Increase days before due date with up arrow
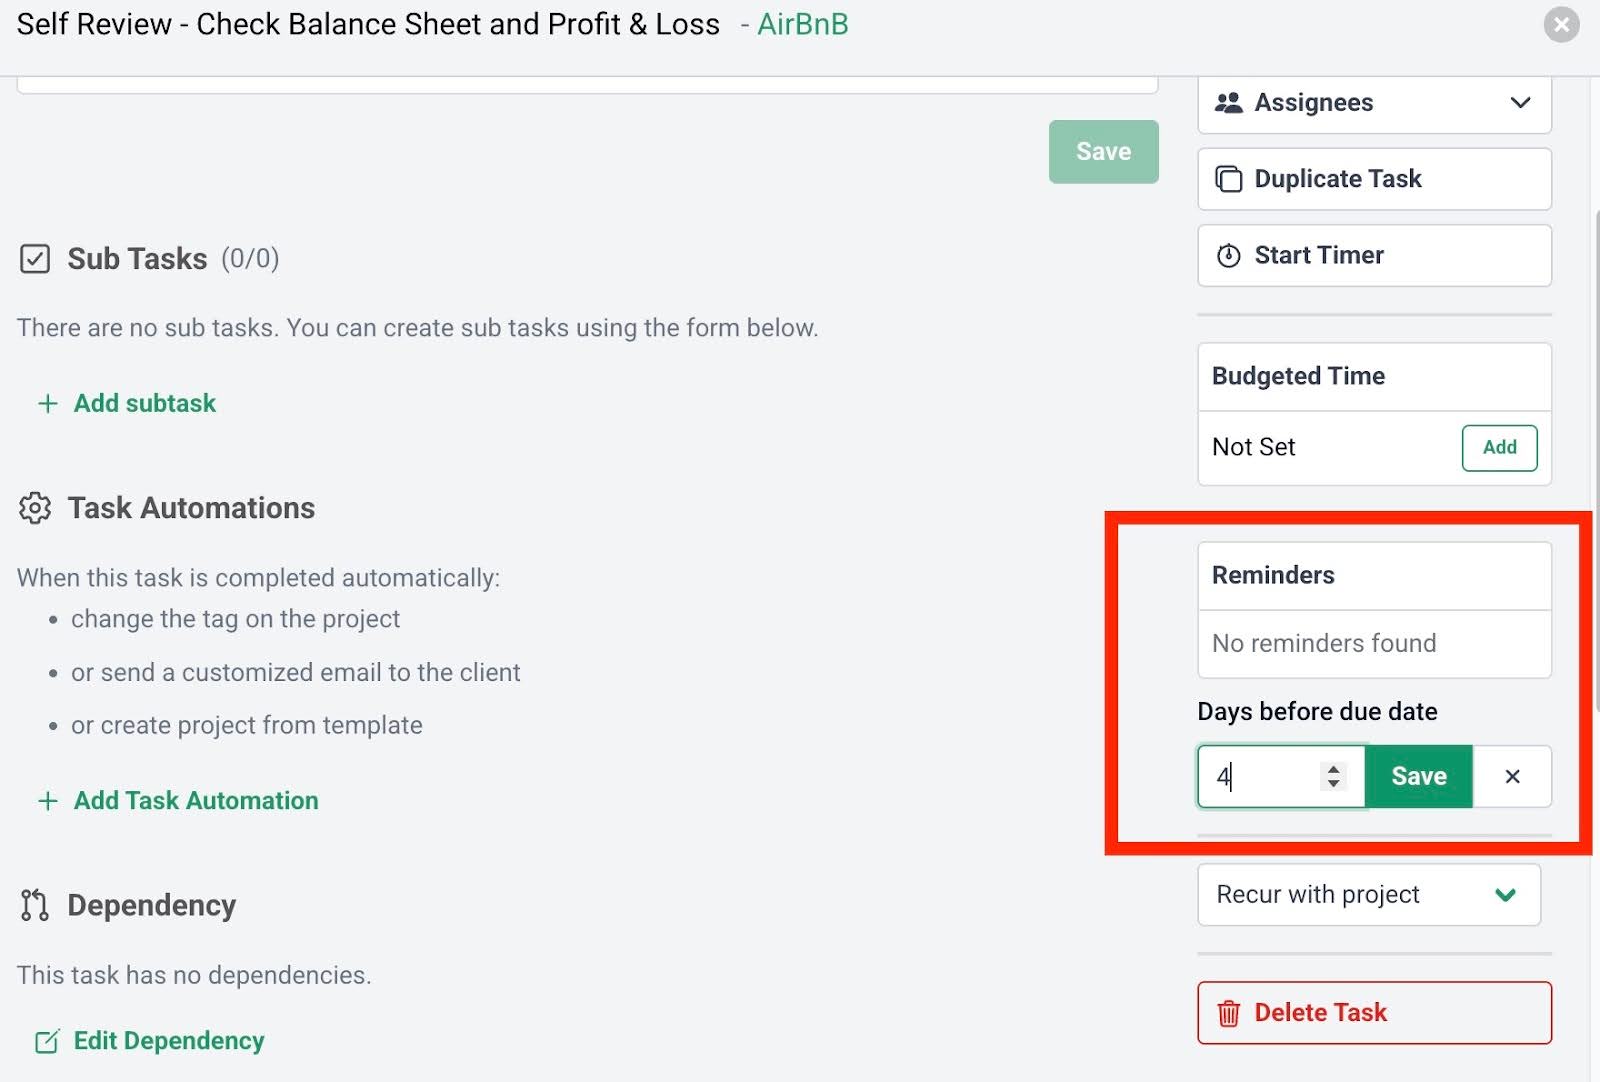This screenshot has height=1082, width=1600. [1333, 769]
